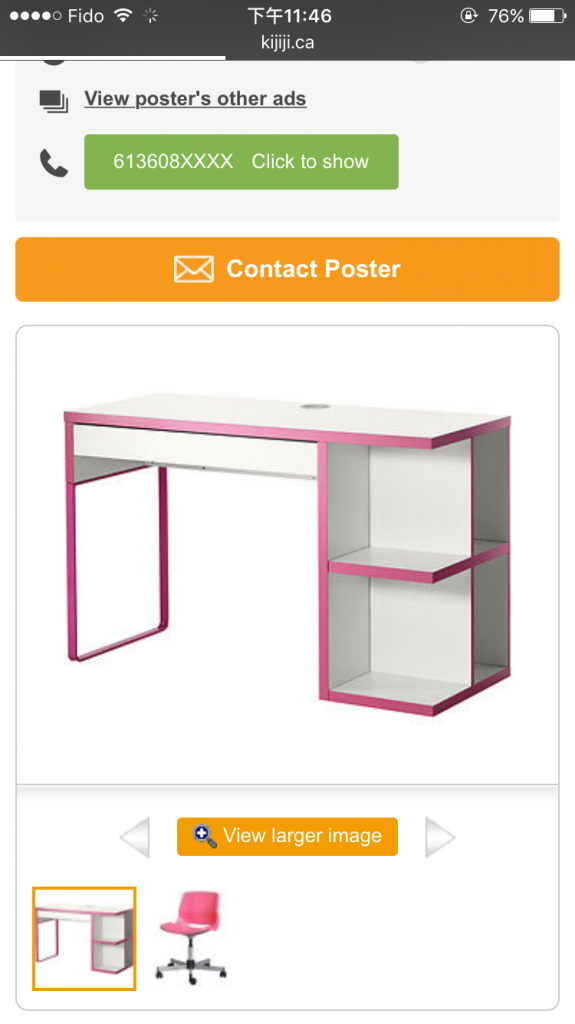Screen dimensions: 575x1024
Task: Click the main pink desk photo
Action: point(288,555)
